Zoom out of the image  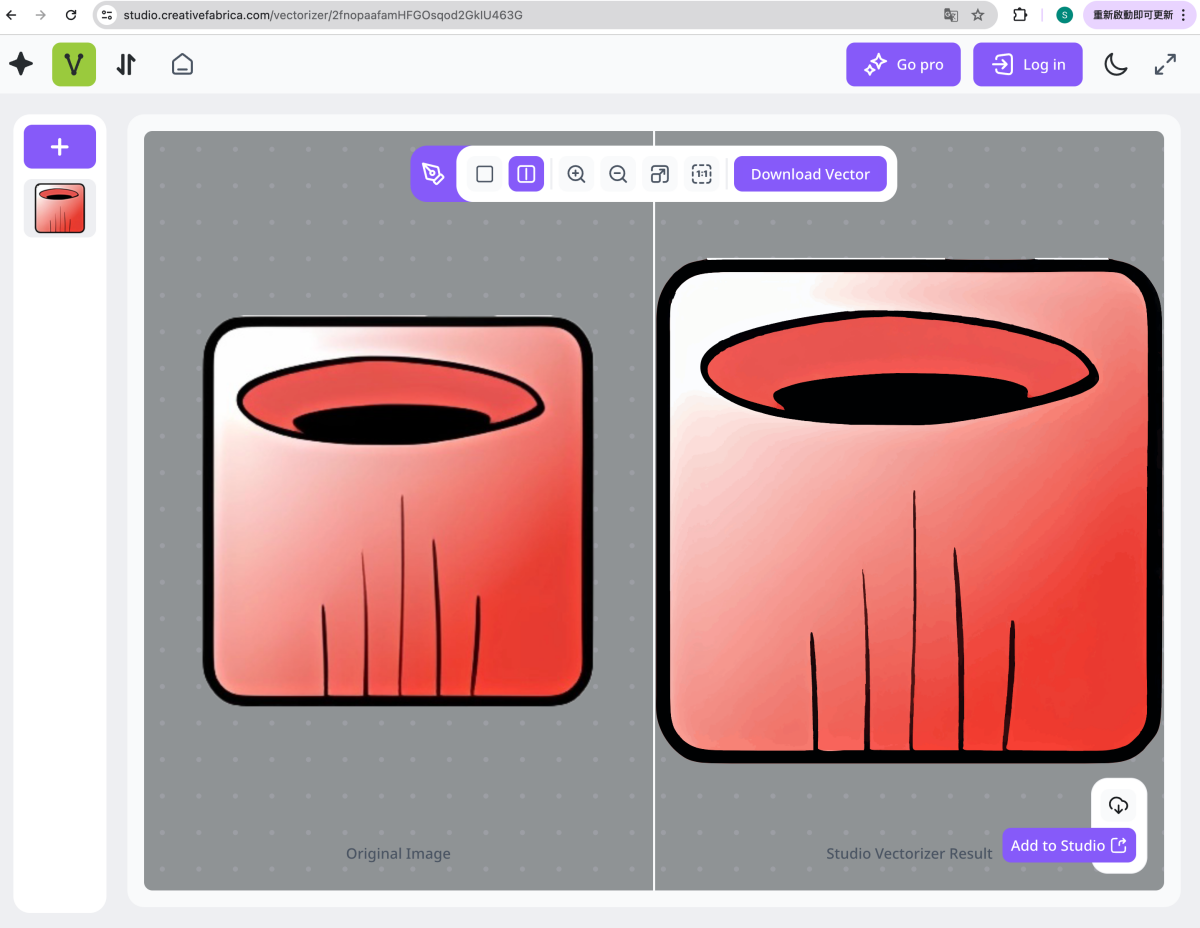click(x=618, y=174)
